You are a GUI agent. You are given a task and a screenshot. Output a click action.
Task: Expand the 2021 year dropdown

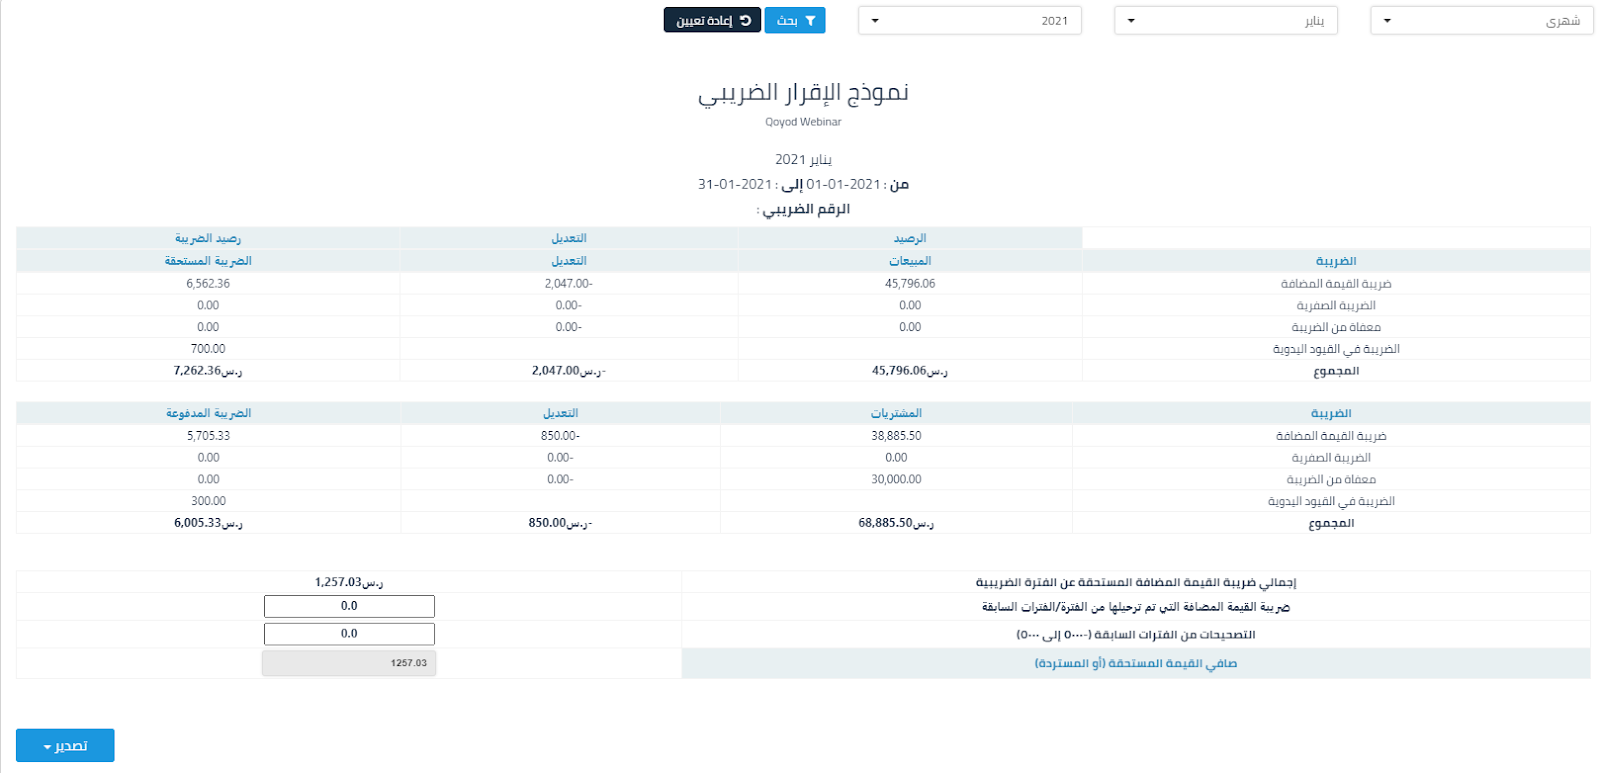point(969,21)
